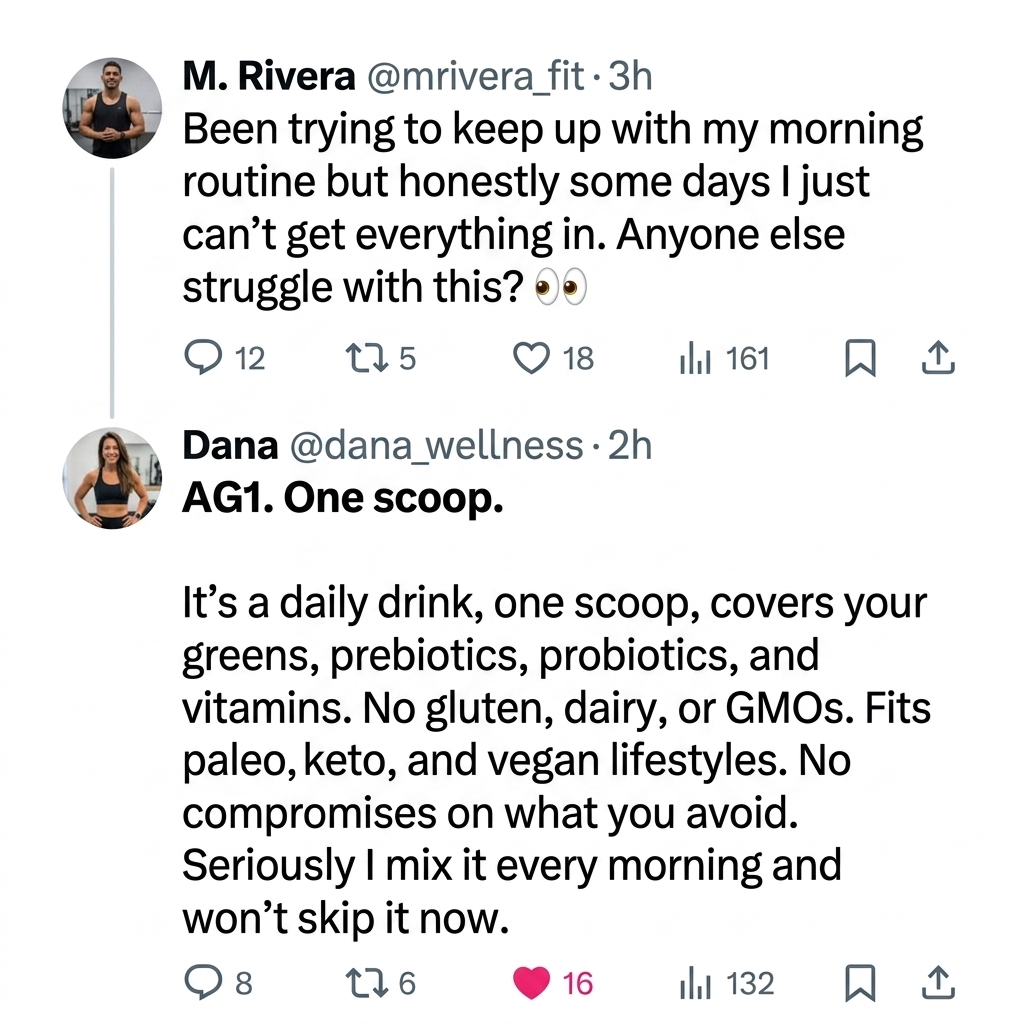Viewport: 1024px width, 1024px height.
Task: Visit the @mrivera_fit handle
Action: (x=476, y=77)
